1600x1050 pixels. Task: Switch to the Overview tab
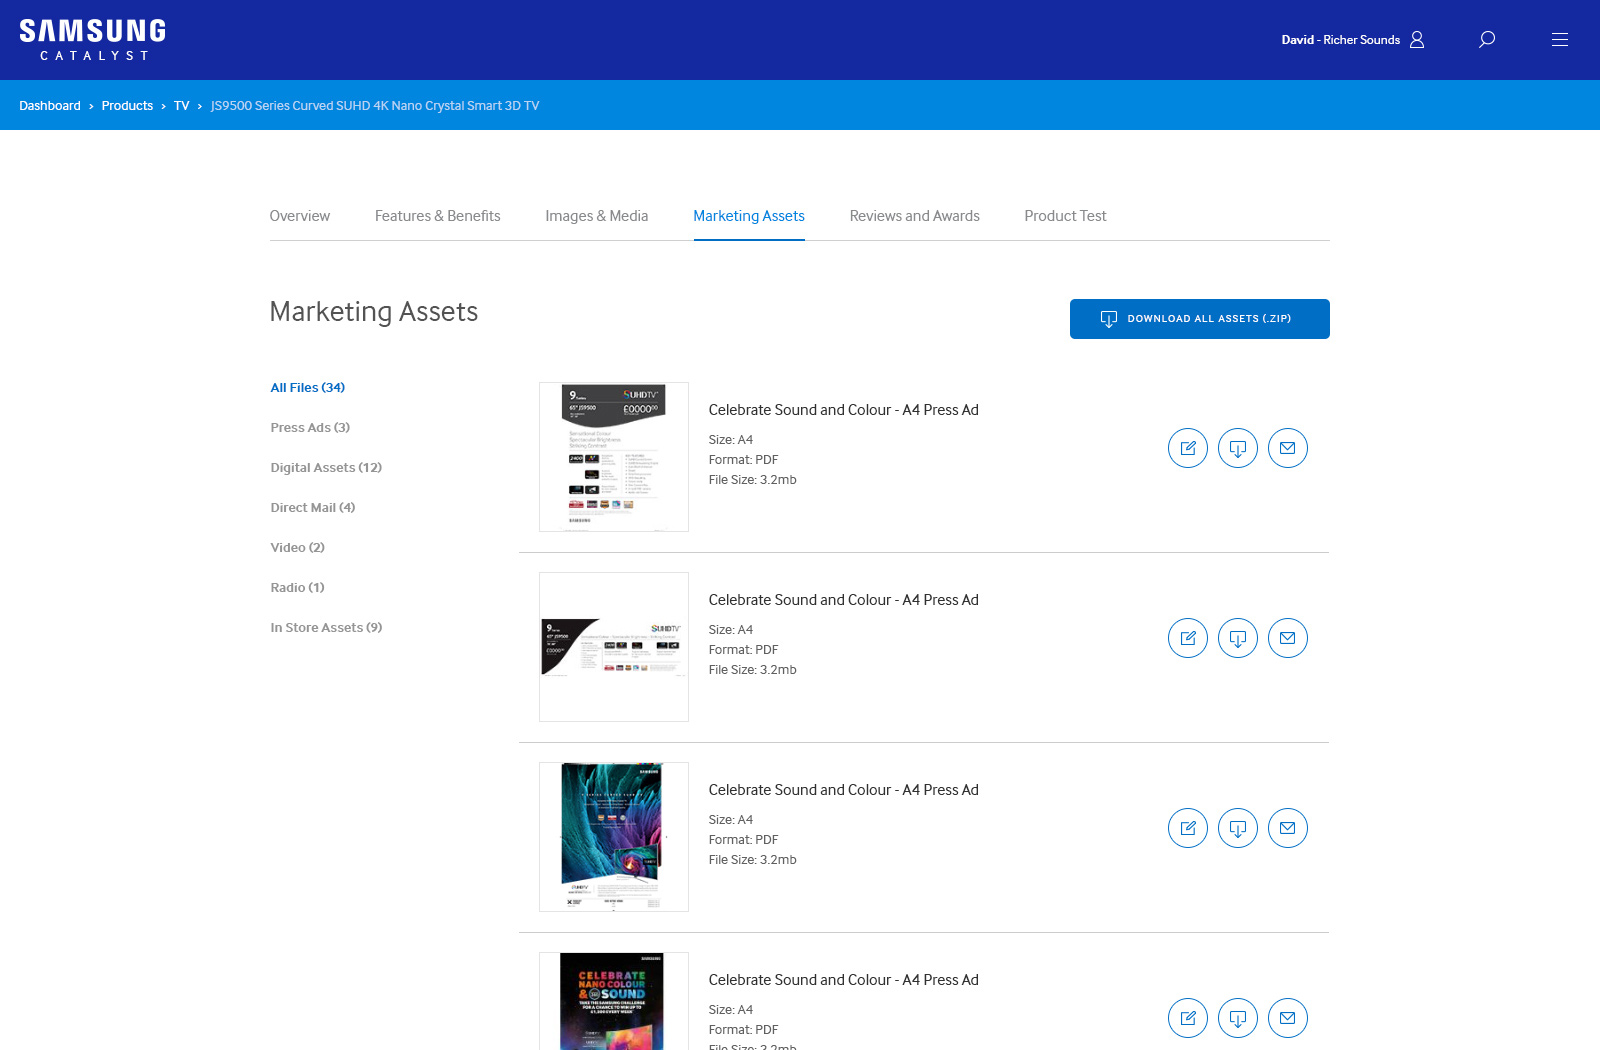(299, 216)
